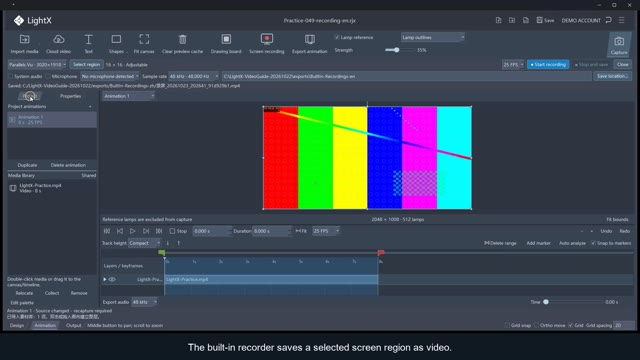
Task: Open the playback 25 FPS dropdown
Action: pos(326,231)
